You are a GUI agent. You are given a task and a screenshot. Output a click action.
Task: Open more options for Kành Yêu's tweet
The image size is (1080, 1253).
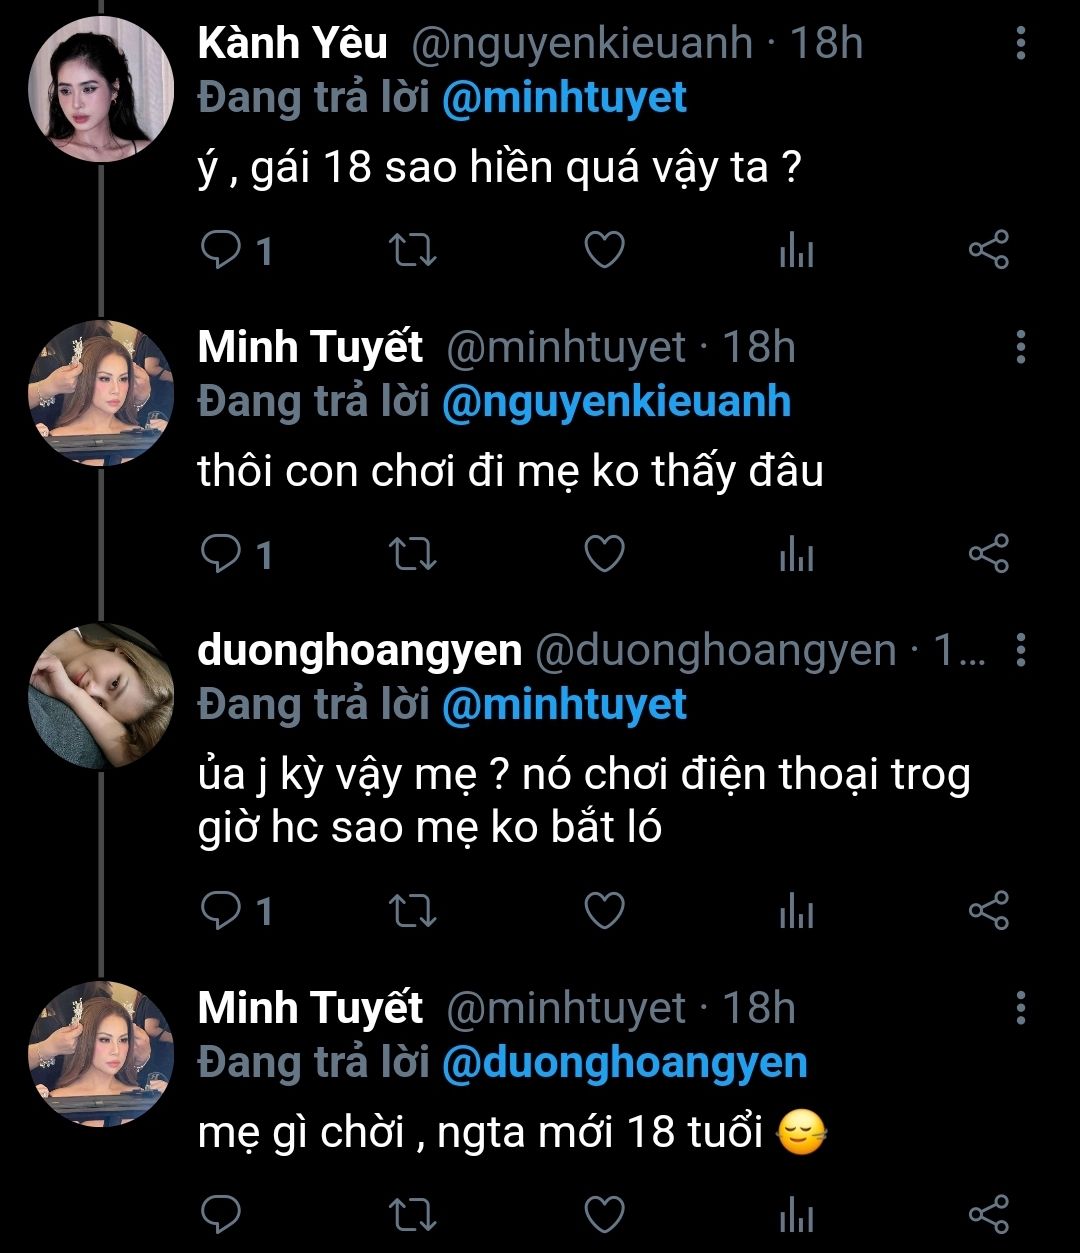pyautogui.click(x=1020, y=43)
